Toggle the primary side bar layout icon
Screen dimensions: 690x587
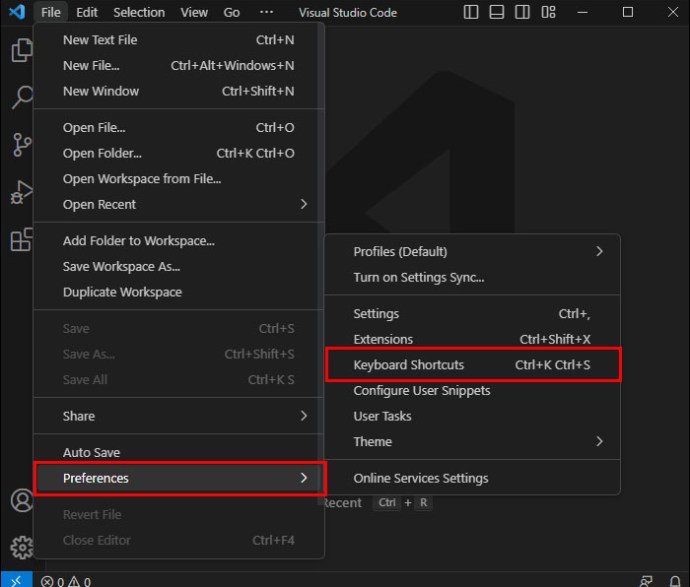click(471, 12)
